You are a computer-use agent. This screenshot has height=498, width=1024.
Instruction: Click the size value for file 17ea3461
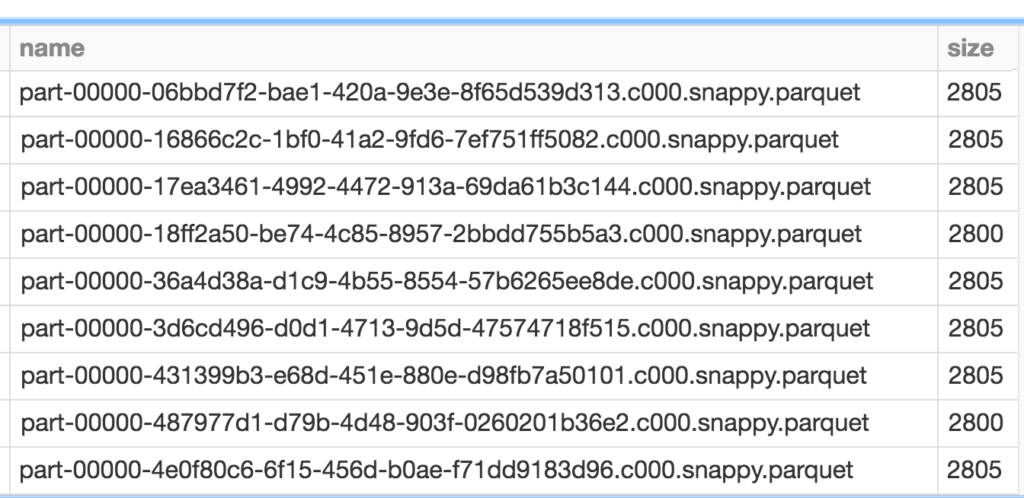(975, 187)
